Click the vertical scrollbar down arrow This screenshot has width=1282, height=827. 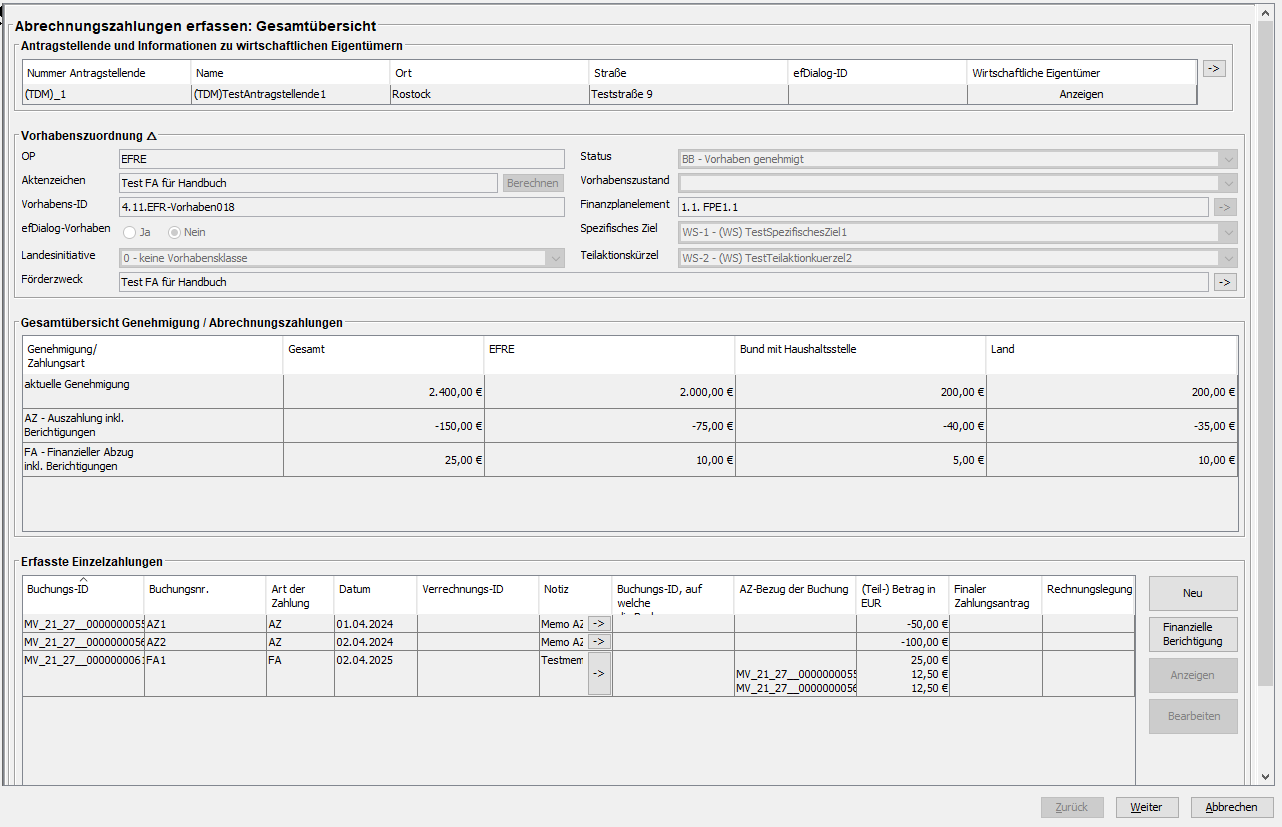1265,776
